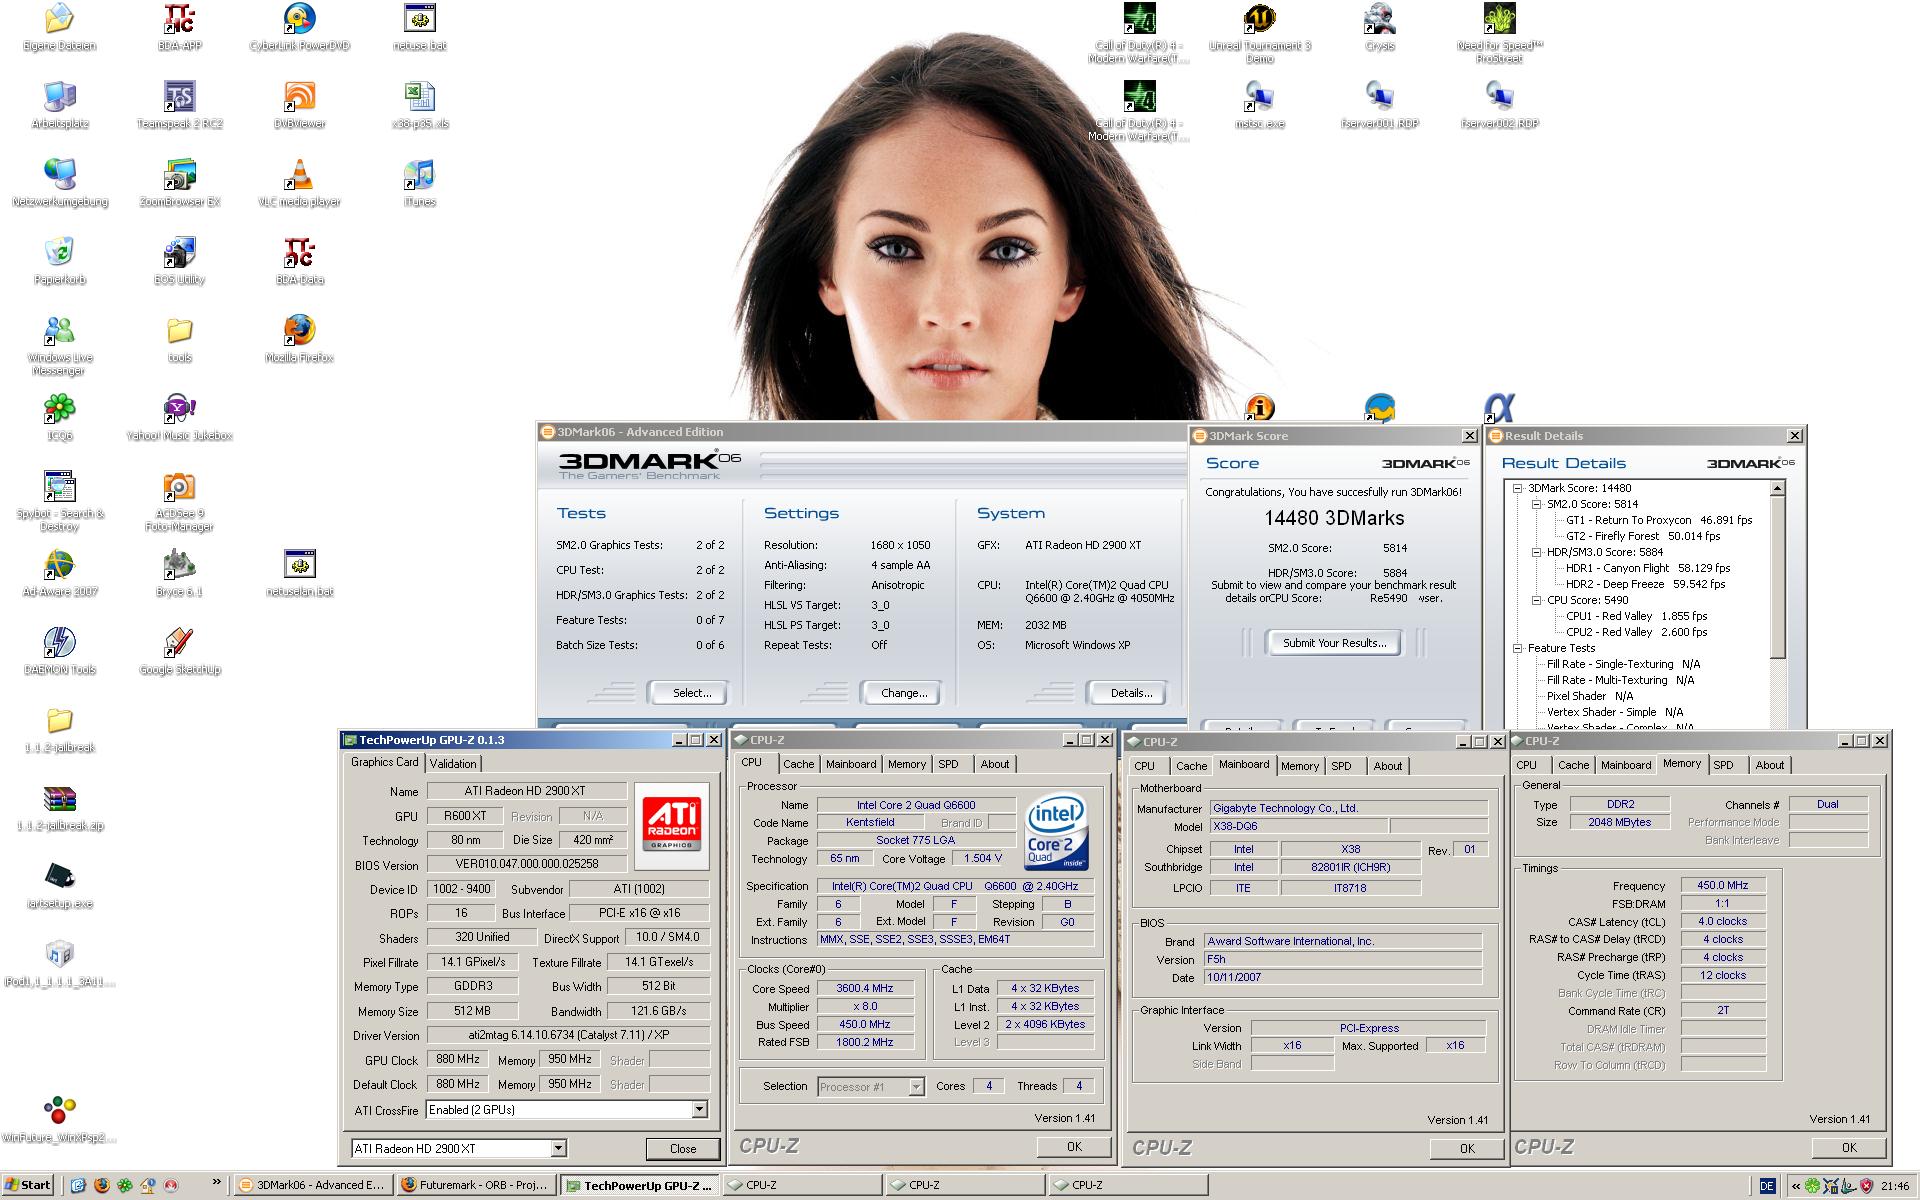The height and width of the screenshot is (1200, 1920).
Task: Open the Bryce 6.1 desktop icon
Action: (x=180, y=573)
